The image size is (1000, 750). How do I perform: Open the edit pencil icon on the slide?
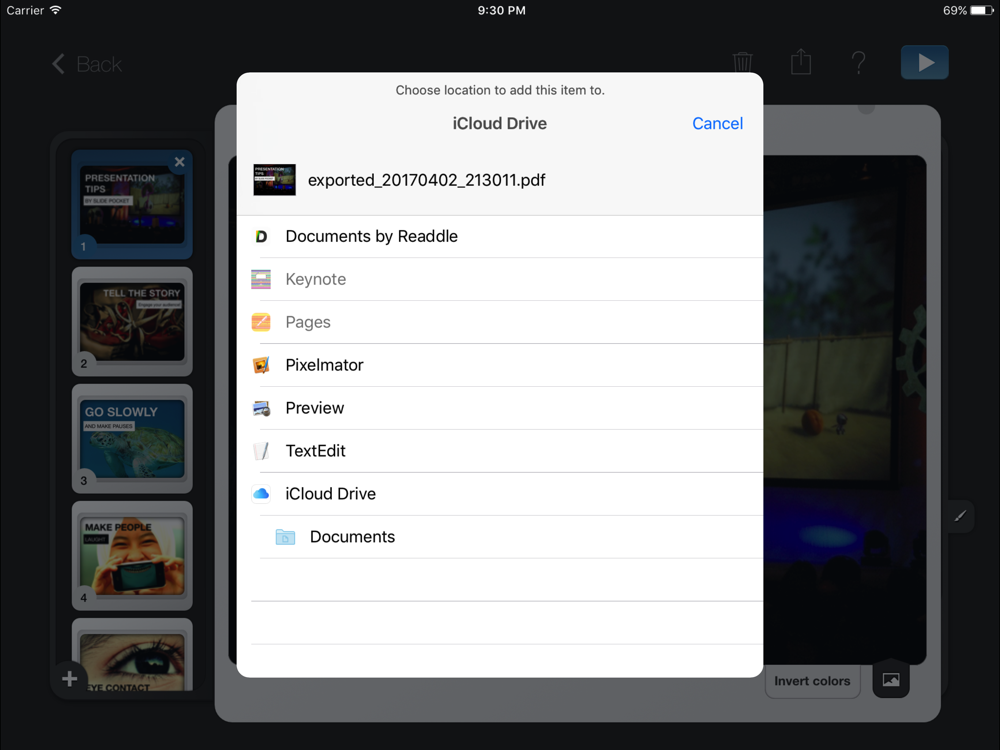pos(960,516)
